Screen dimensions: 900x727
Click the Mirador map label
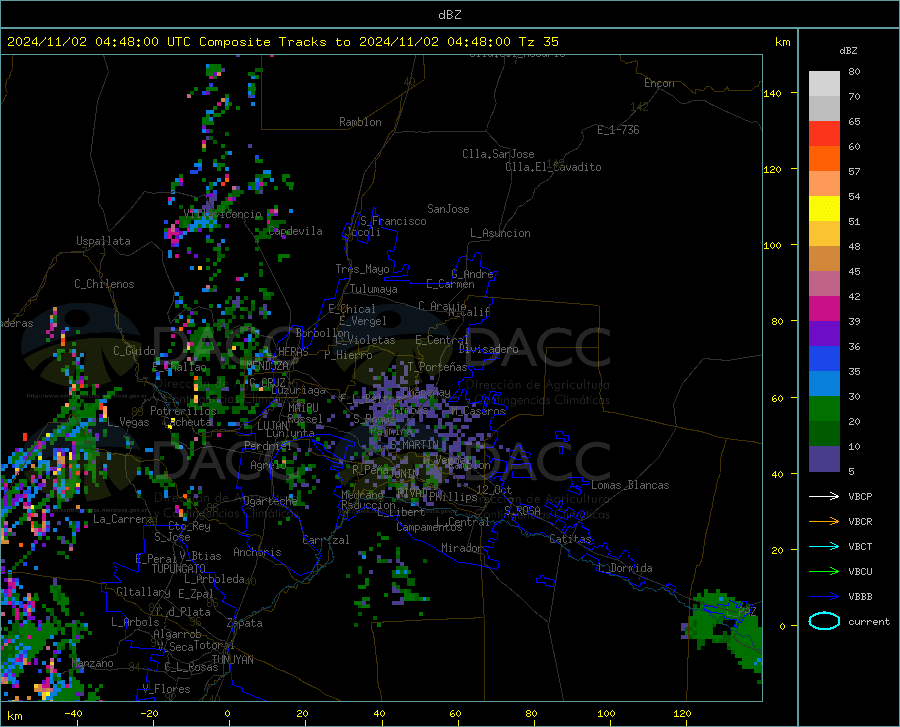tap(462, 548)
